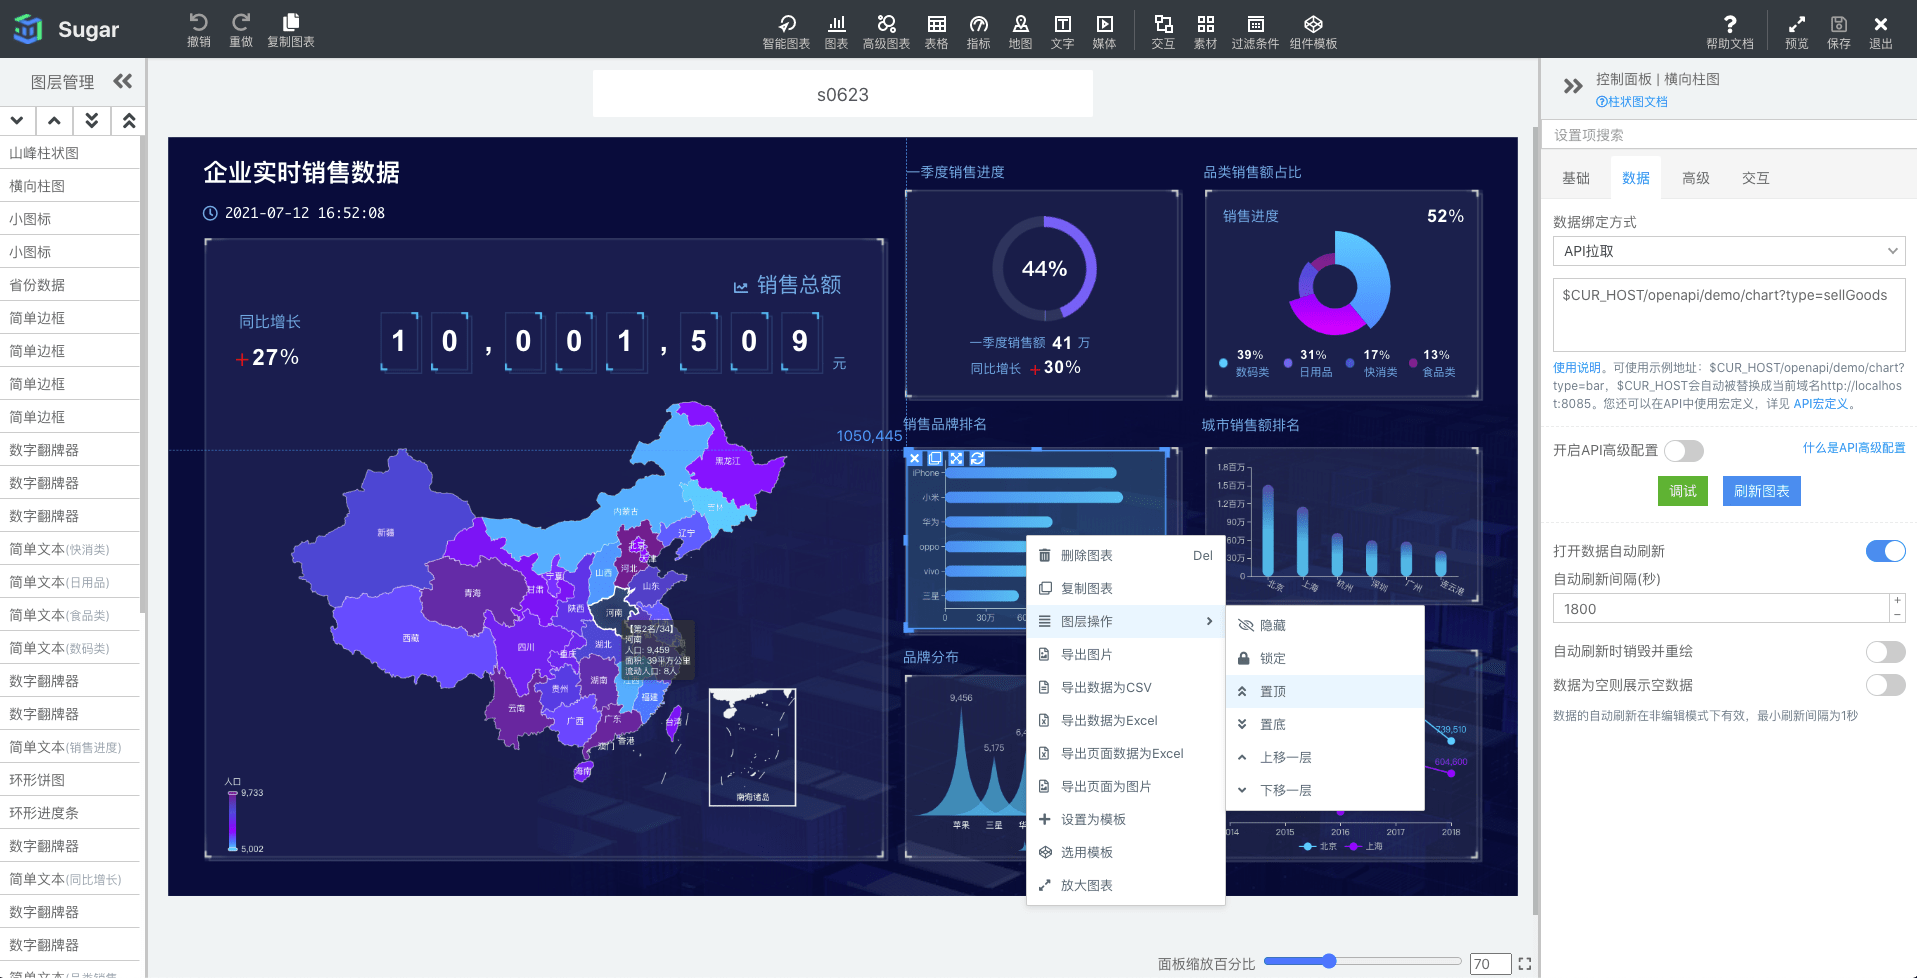The height and width of the screenshot is (978, 1917).
Task: Click the 刷新图表 refresh chart button
Action: coord(1760,491)
